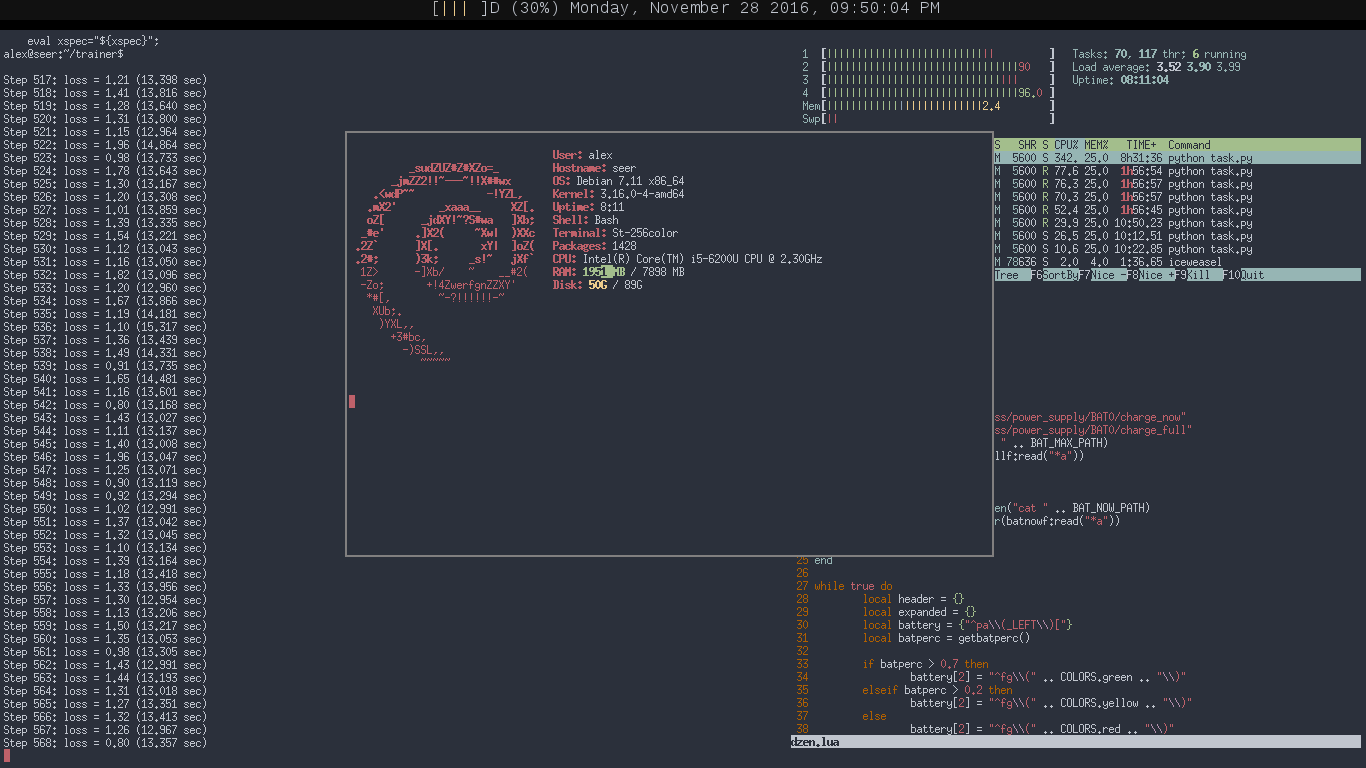The height and width of the screenshot is (768, 1366).
Task: Click the CPU 1 usage meter in htop
Action: [x=928, y=54]
